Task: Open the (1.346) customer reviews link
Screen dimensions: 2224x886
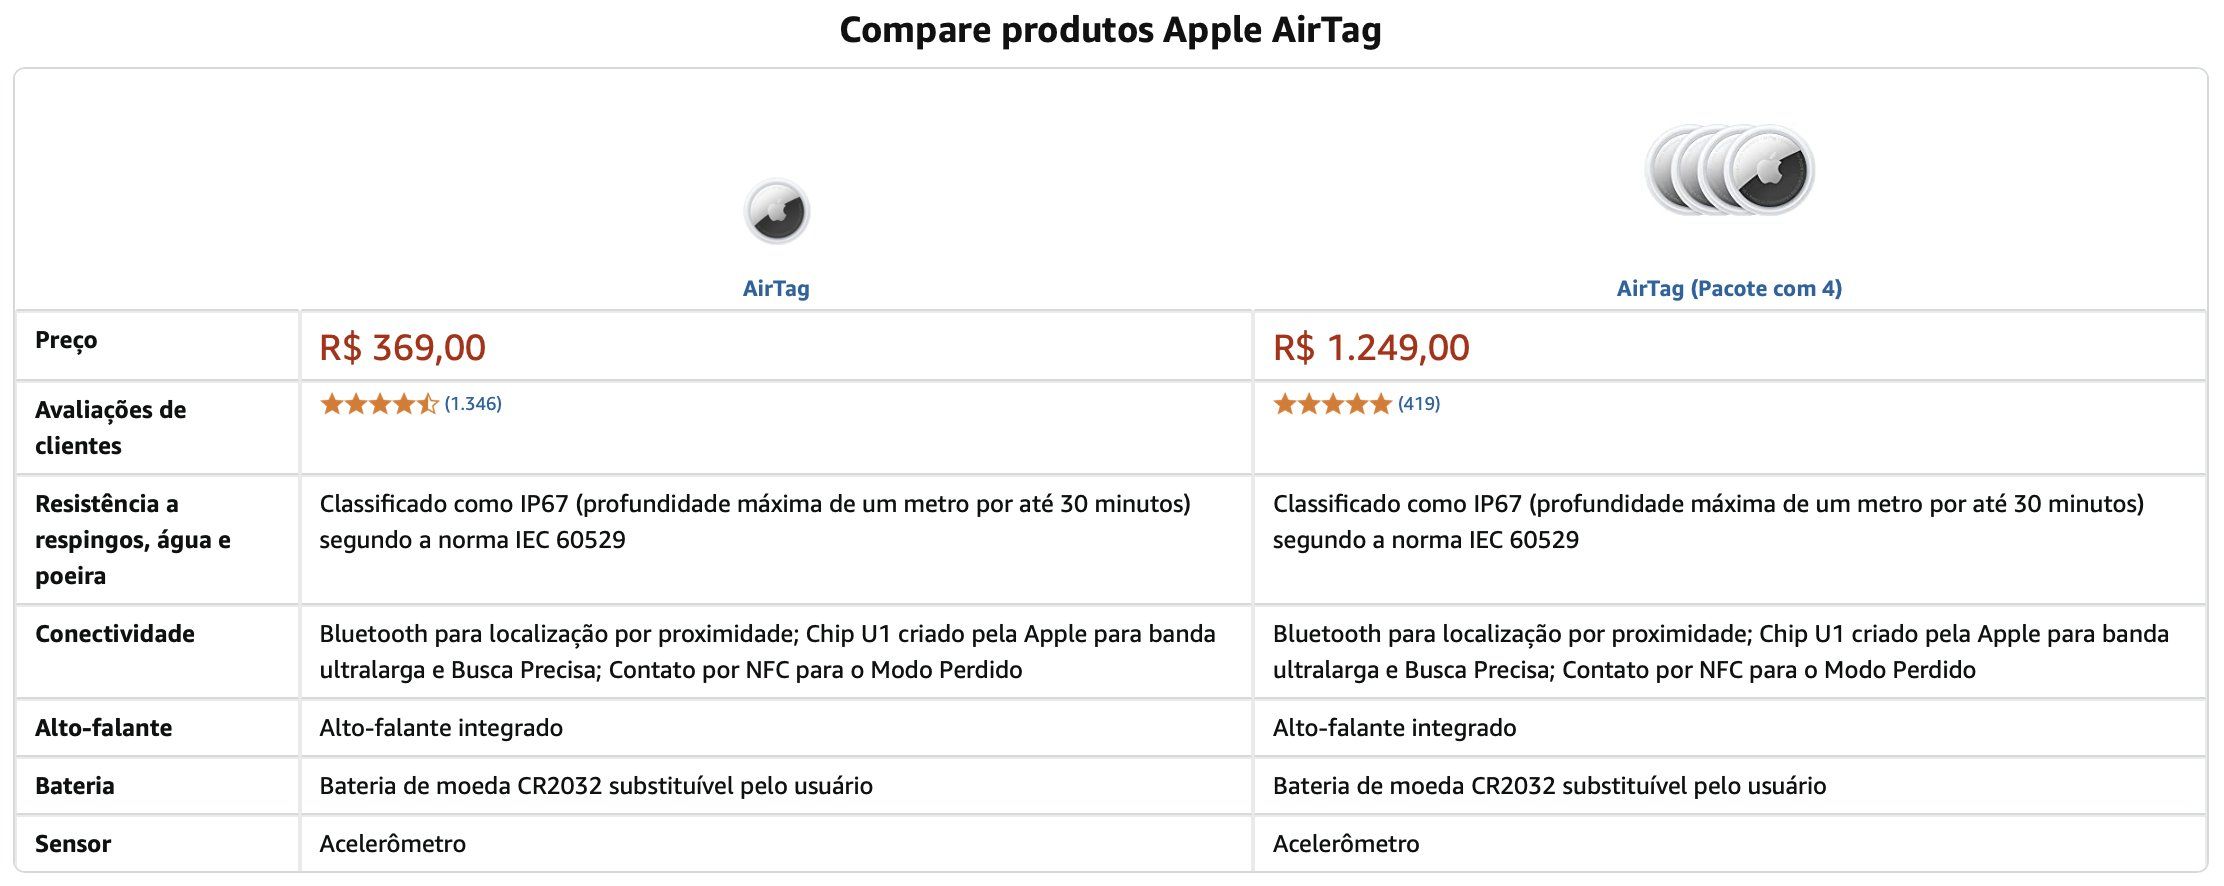Action: [473, 404]
